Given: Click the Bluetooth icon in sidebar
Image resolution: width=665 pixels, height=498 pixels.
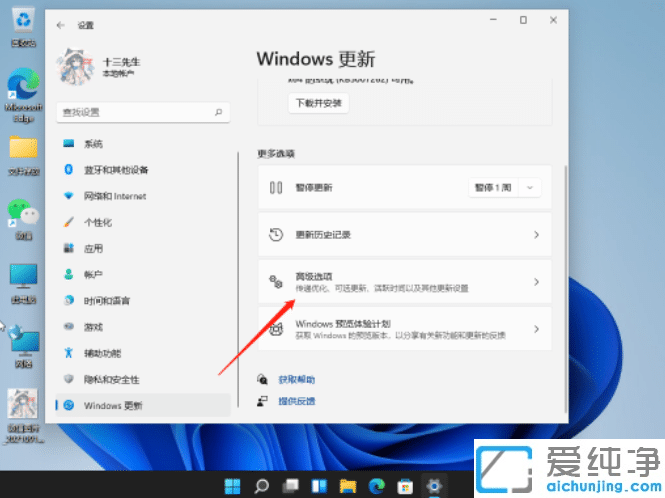Looking at the screenshot, I should pos(69,170).
